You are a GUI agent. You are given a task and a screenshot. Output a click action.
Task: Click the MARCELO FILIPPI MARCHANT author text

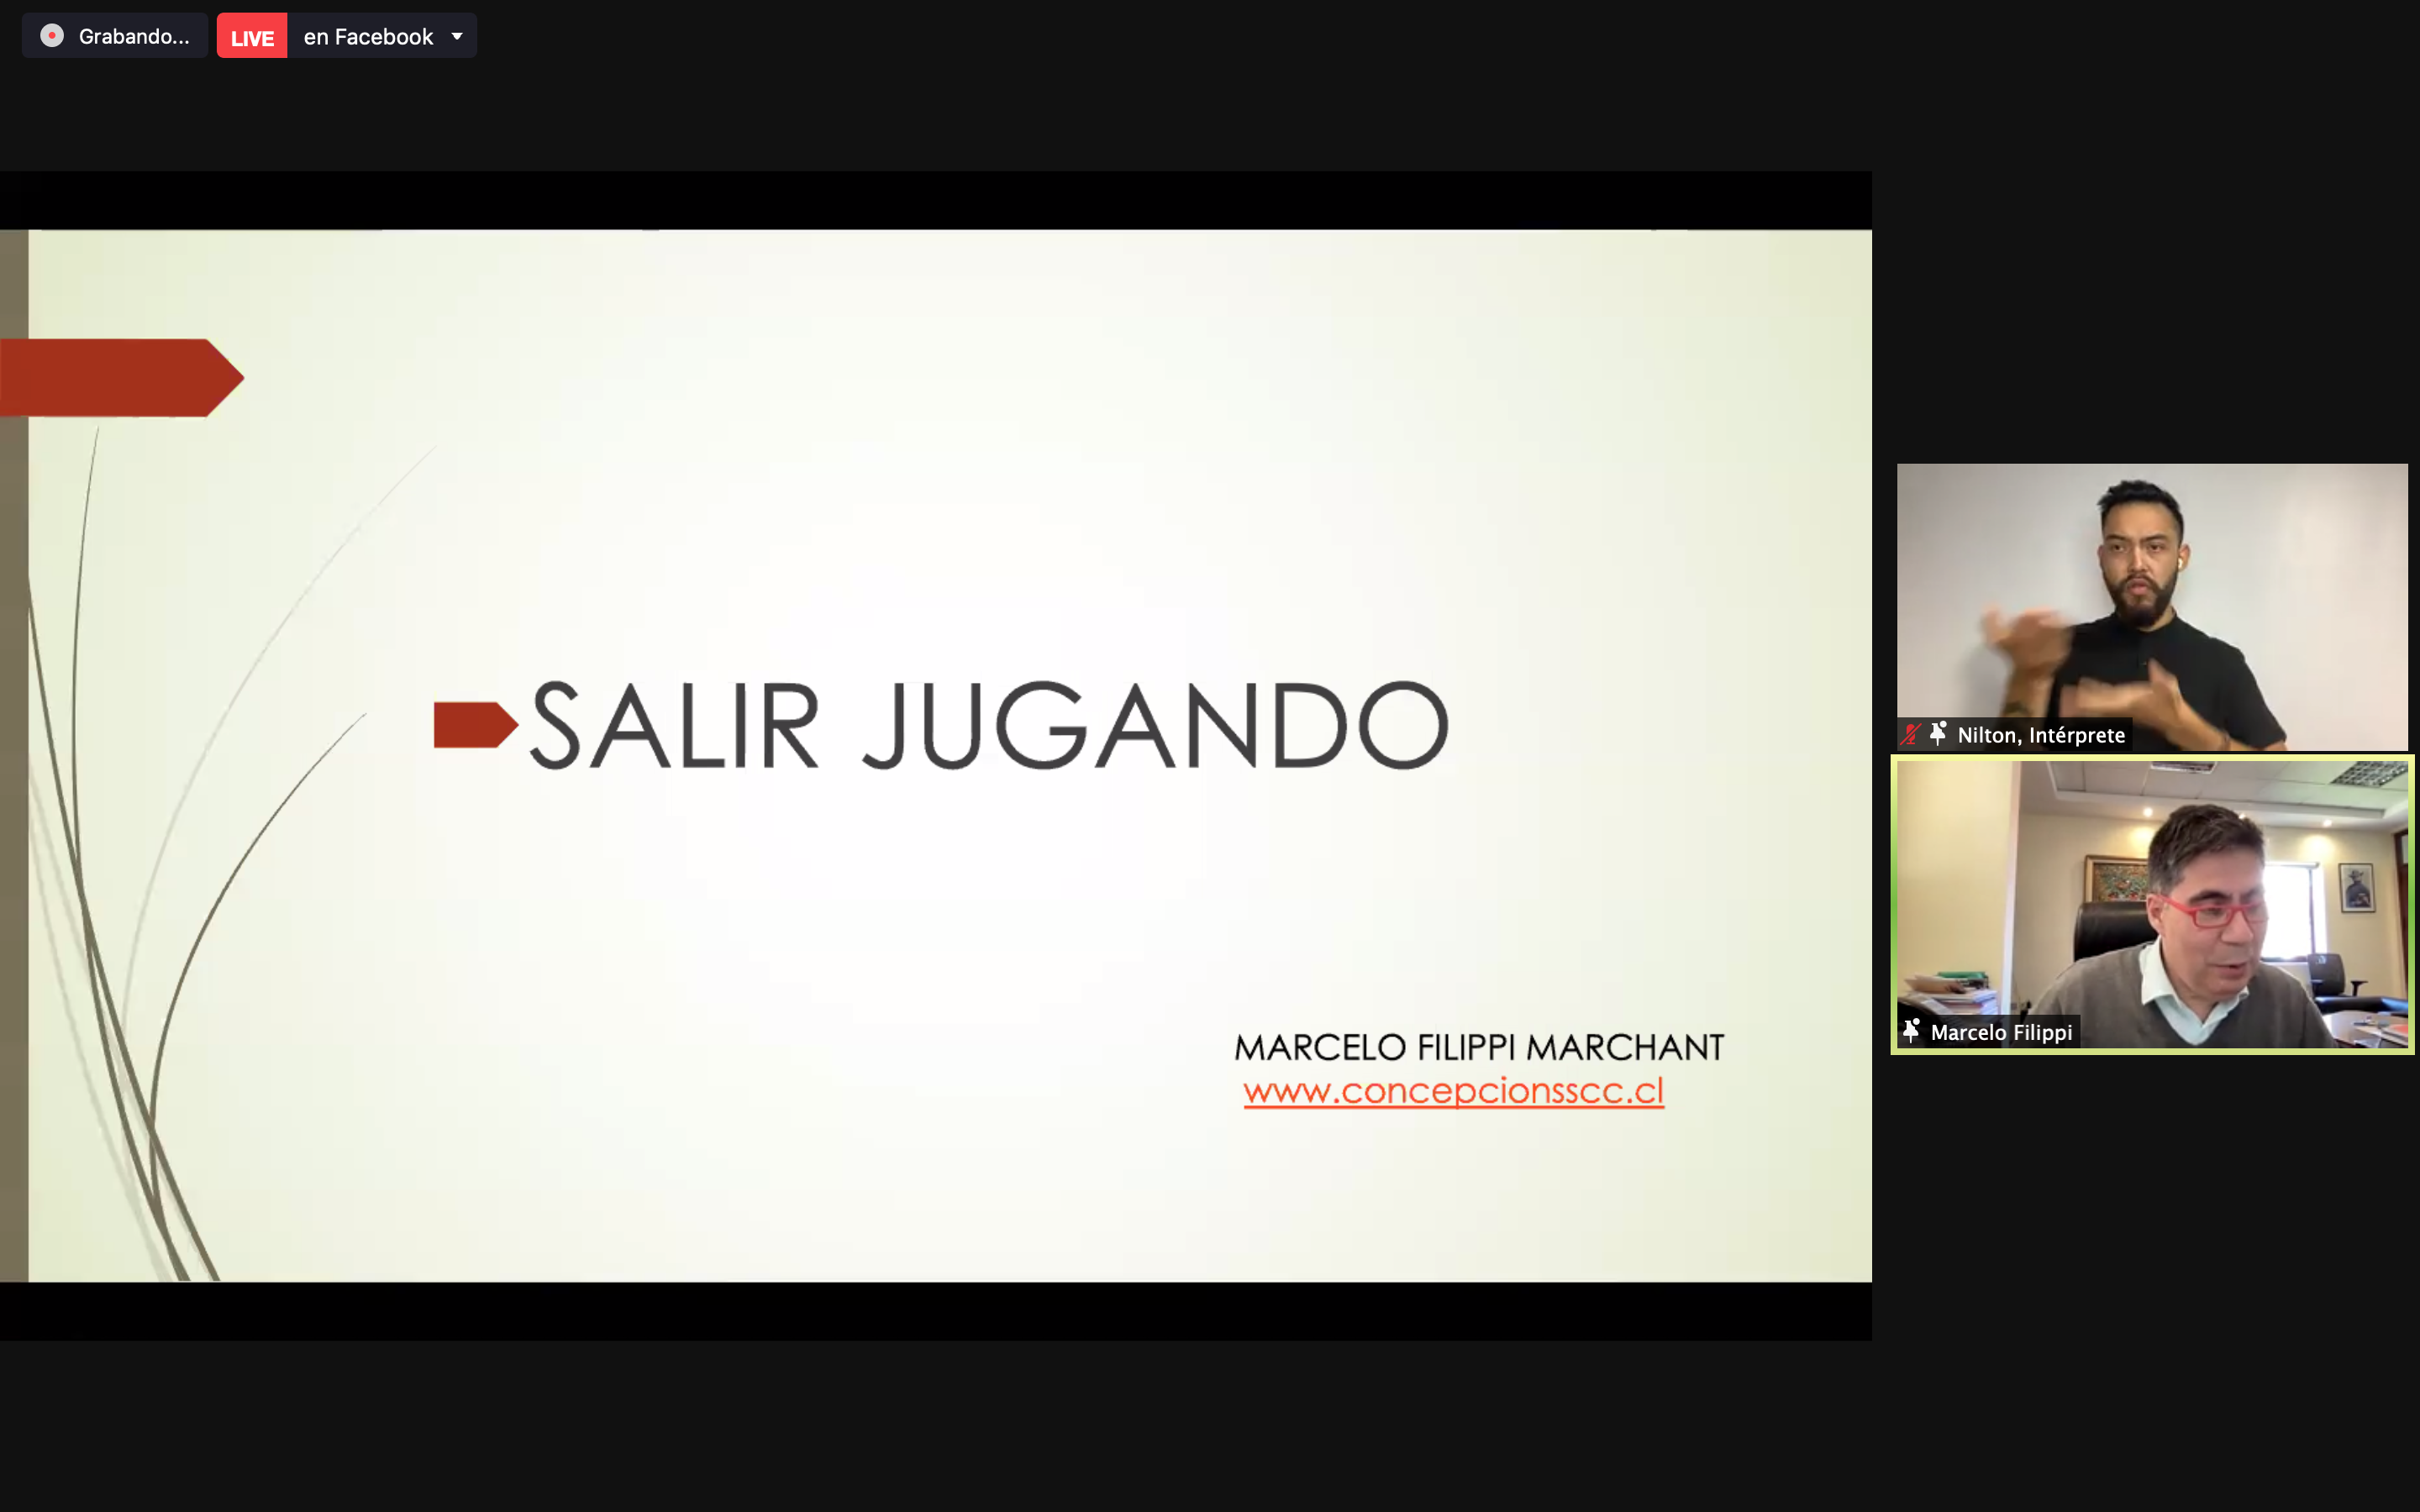[x=1478, y=1047]
